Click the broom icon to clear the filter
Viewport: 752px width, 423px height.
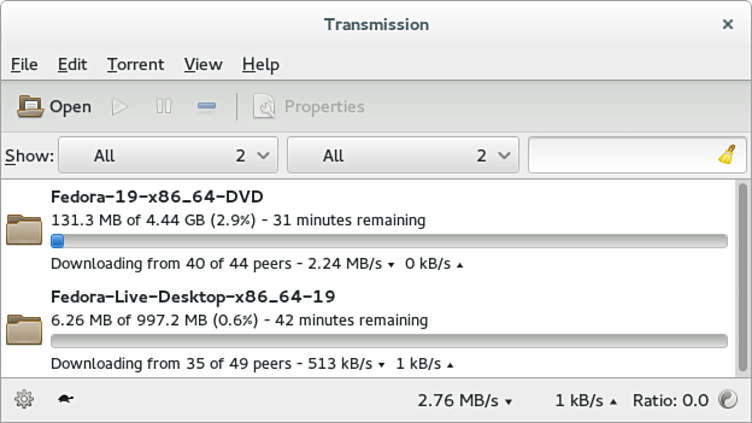[727, 155]
